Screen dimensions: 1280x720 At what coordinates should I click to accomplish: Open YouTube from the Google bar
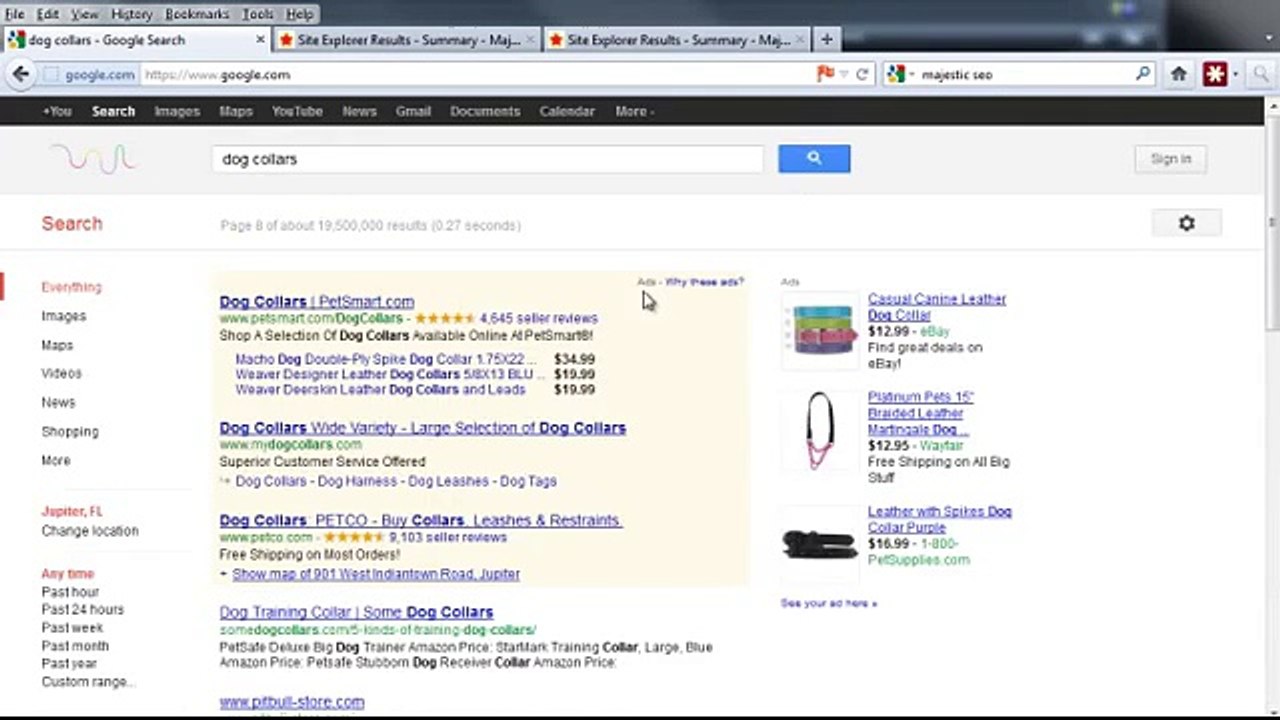(x=297, y=111)
